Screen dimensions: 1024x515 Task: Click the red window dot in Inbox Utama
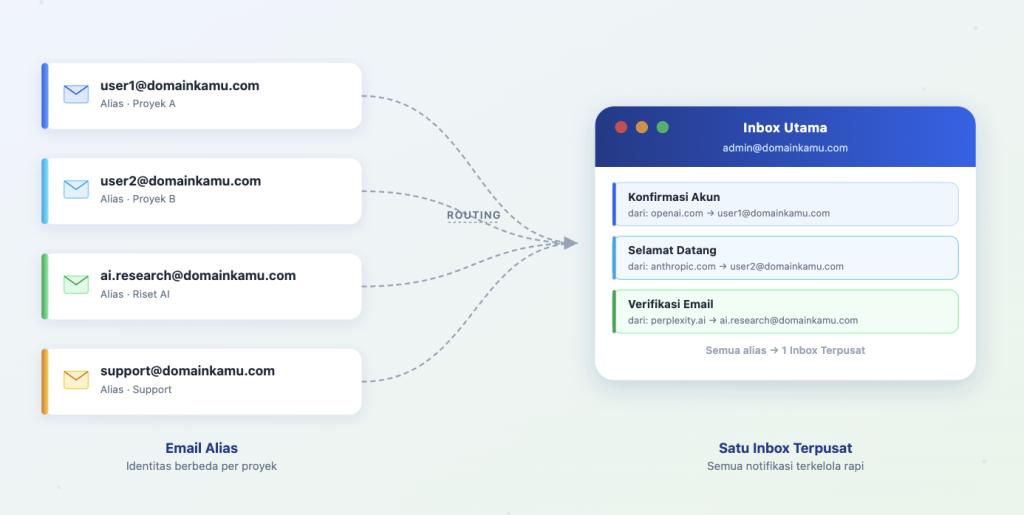(x=621, y=127)
